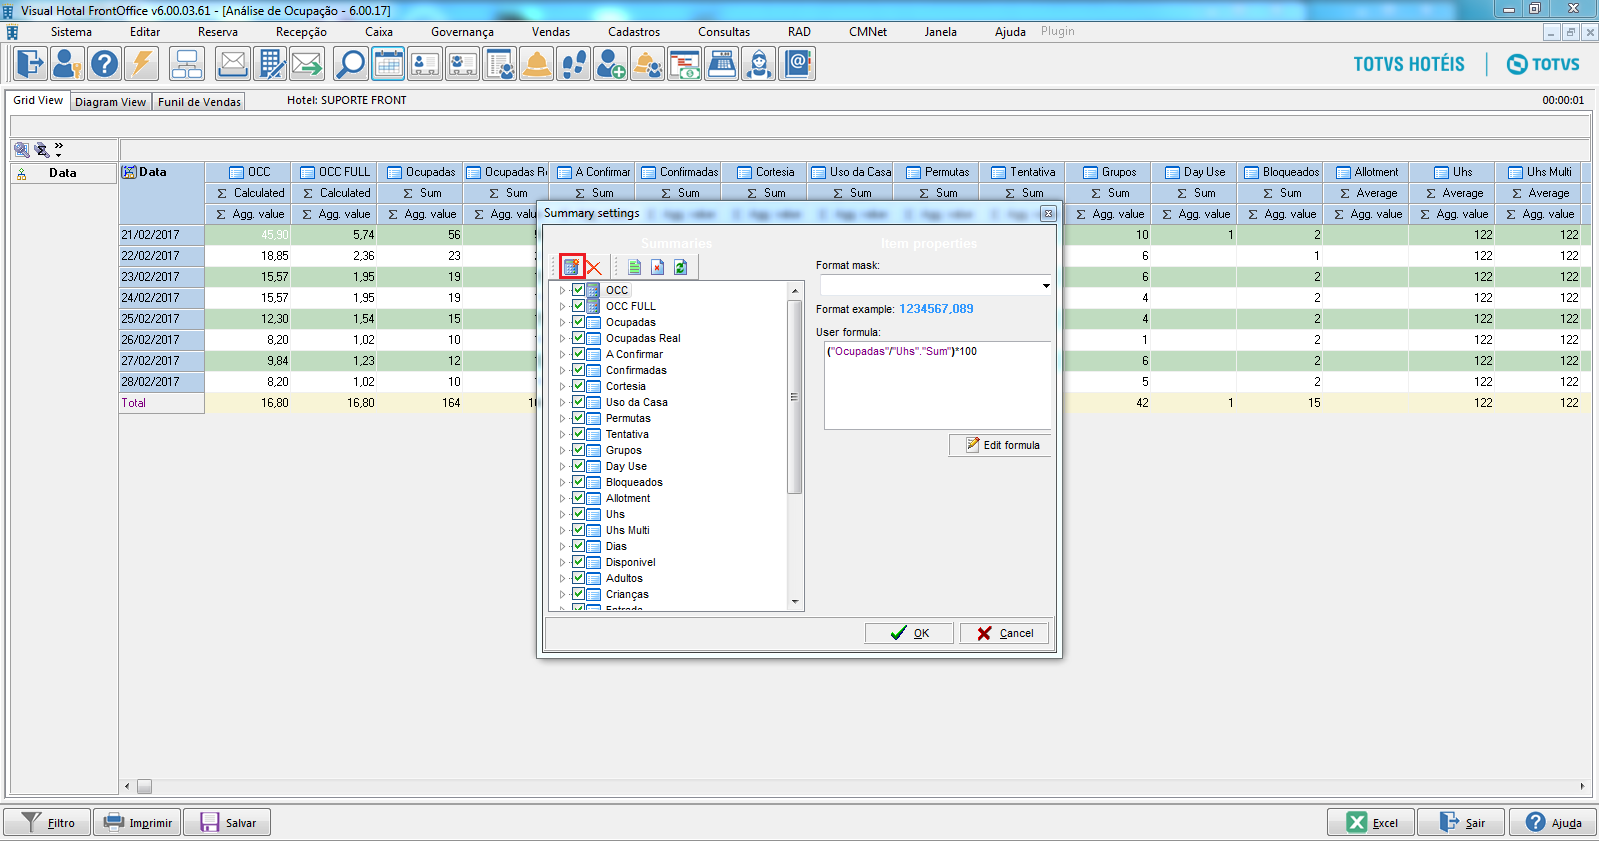Viewport: 1599px width, 841px height.
Task: Toggle the Permutas summary checkbox
Action: (x=578, y=418)
